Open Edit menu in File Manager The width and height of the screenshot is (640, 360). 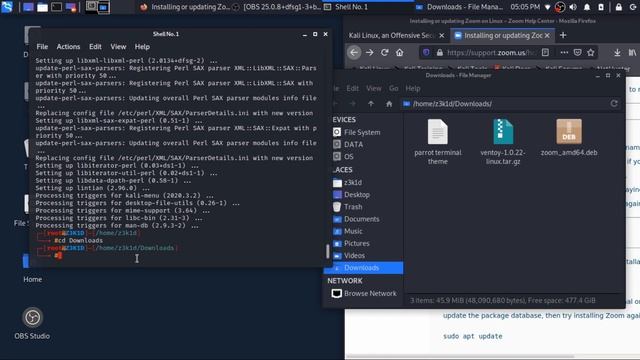[x=352, y=88]
